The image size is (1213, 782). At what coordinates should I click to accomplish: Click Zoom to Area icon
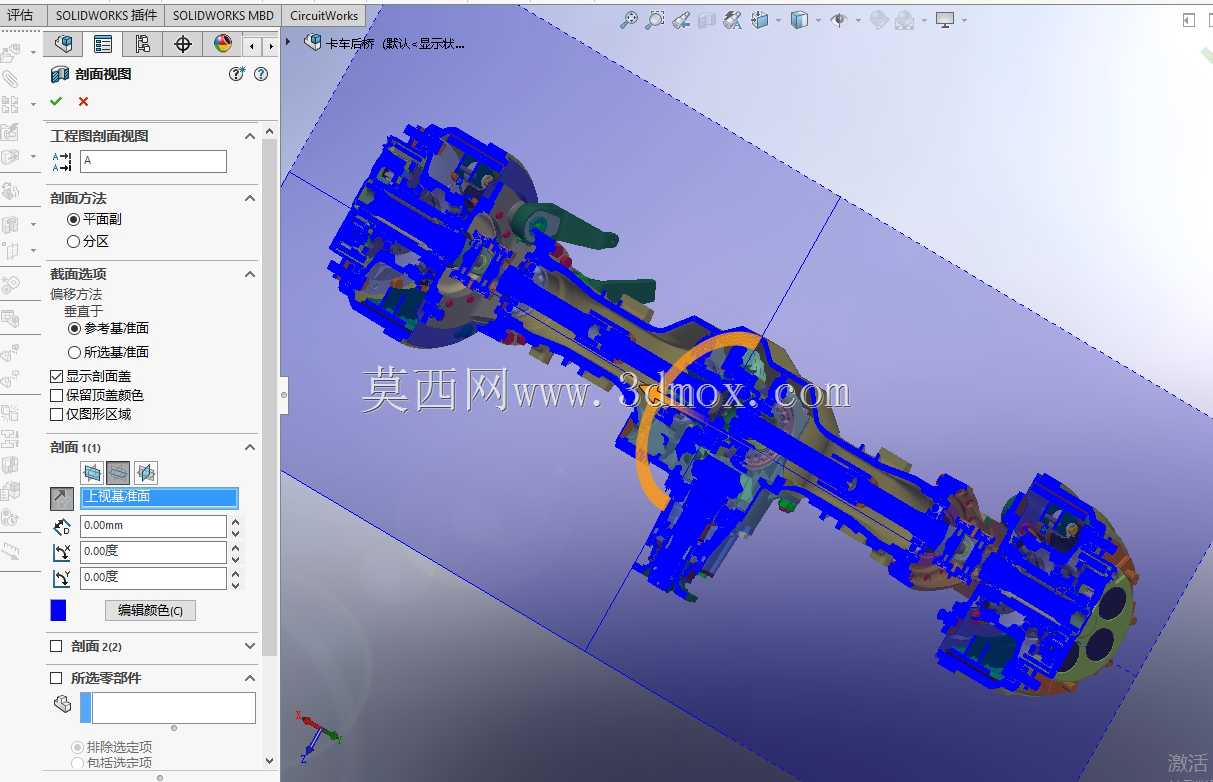pos(655,19)
